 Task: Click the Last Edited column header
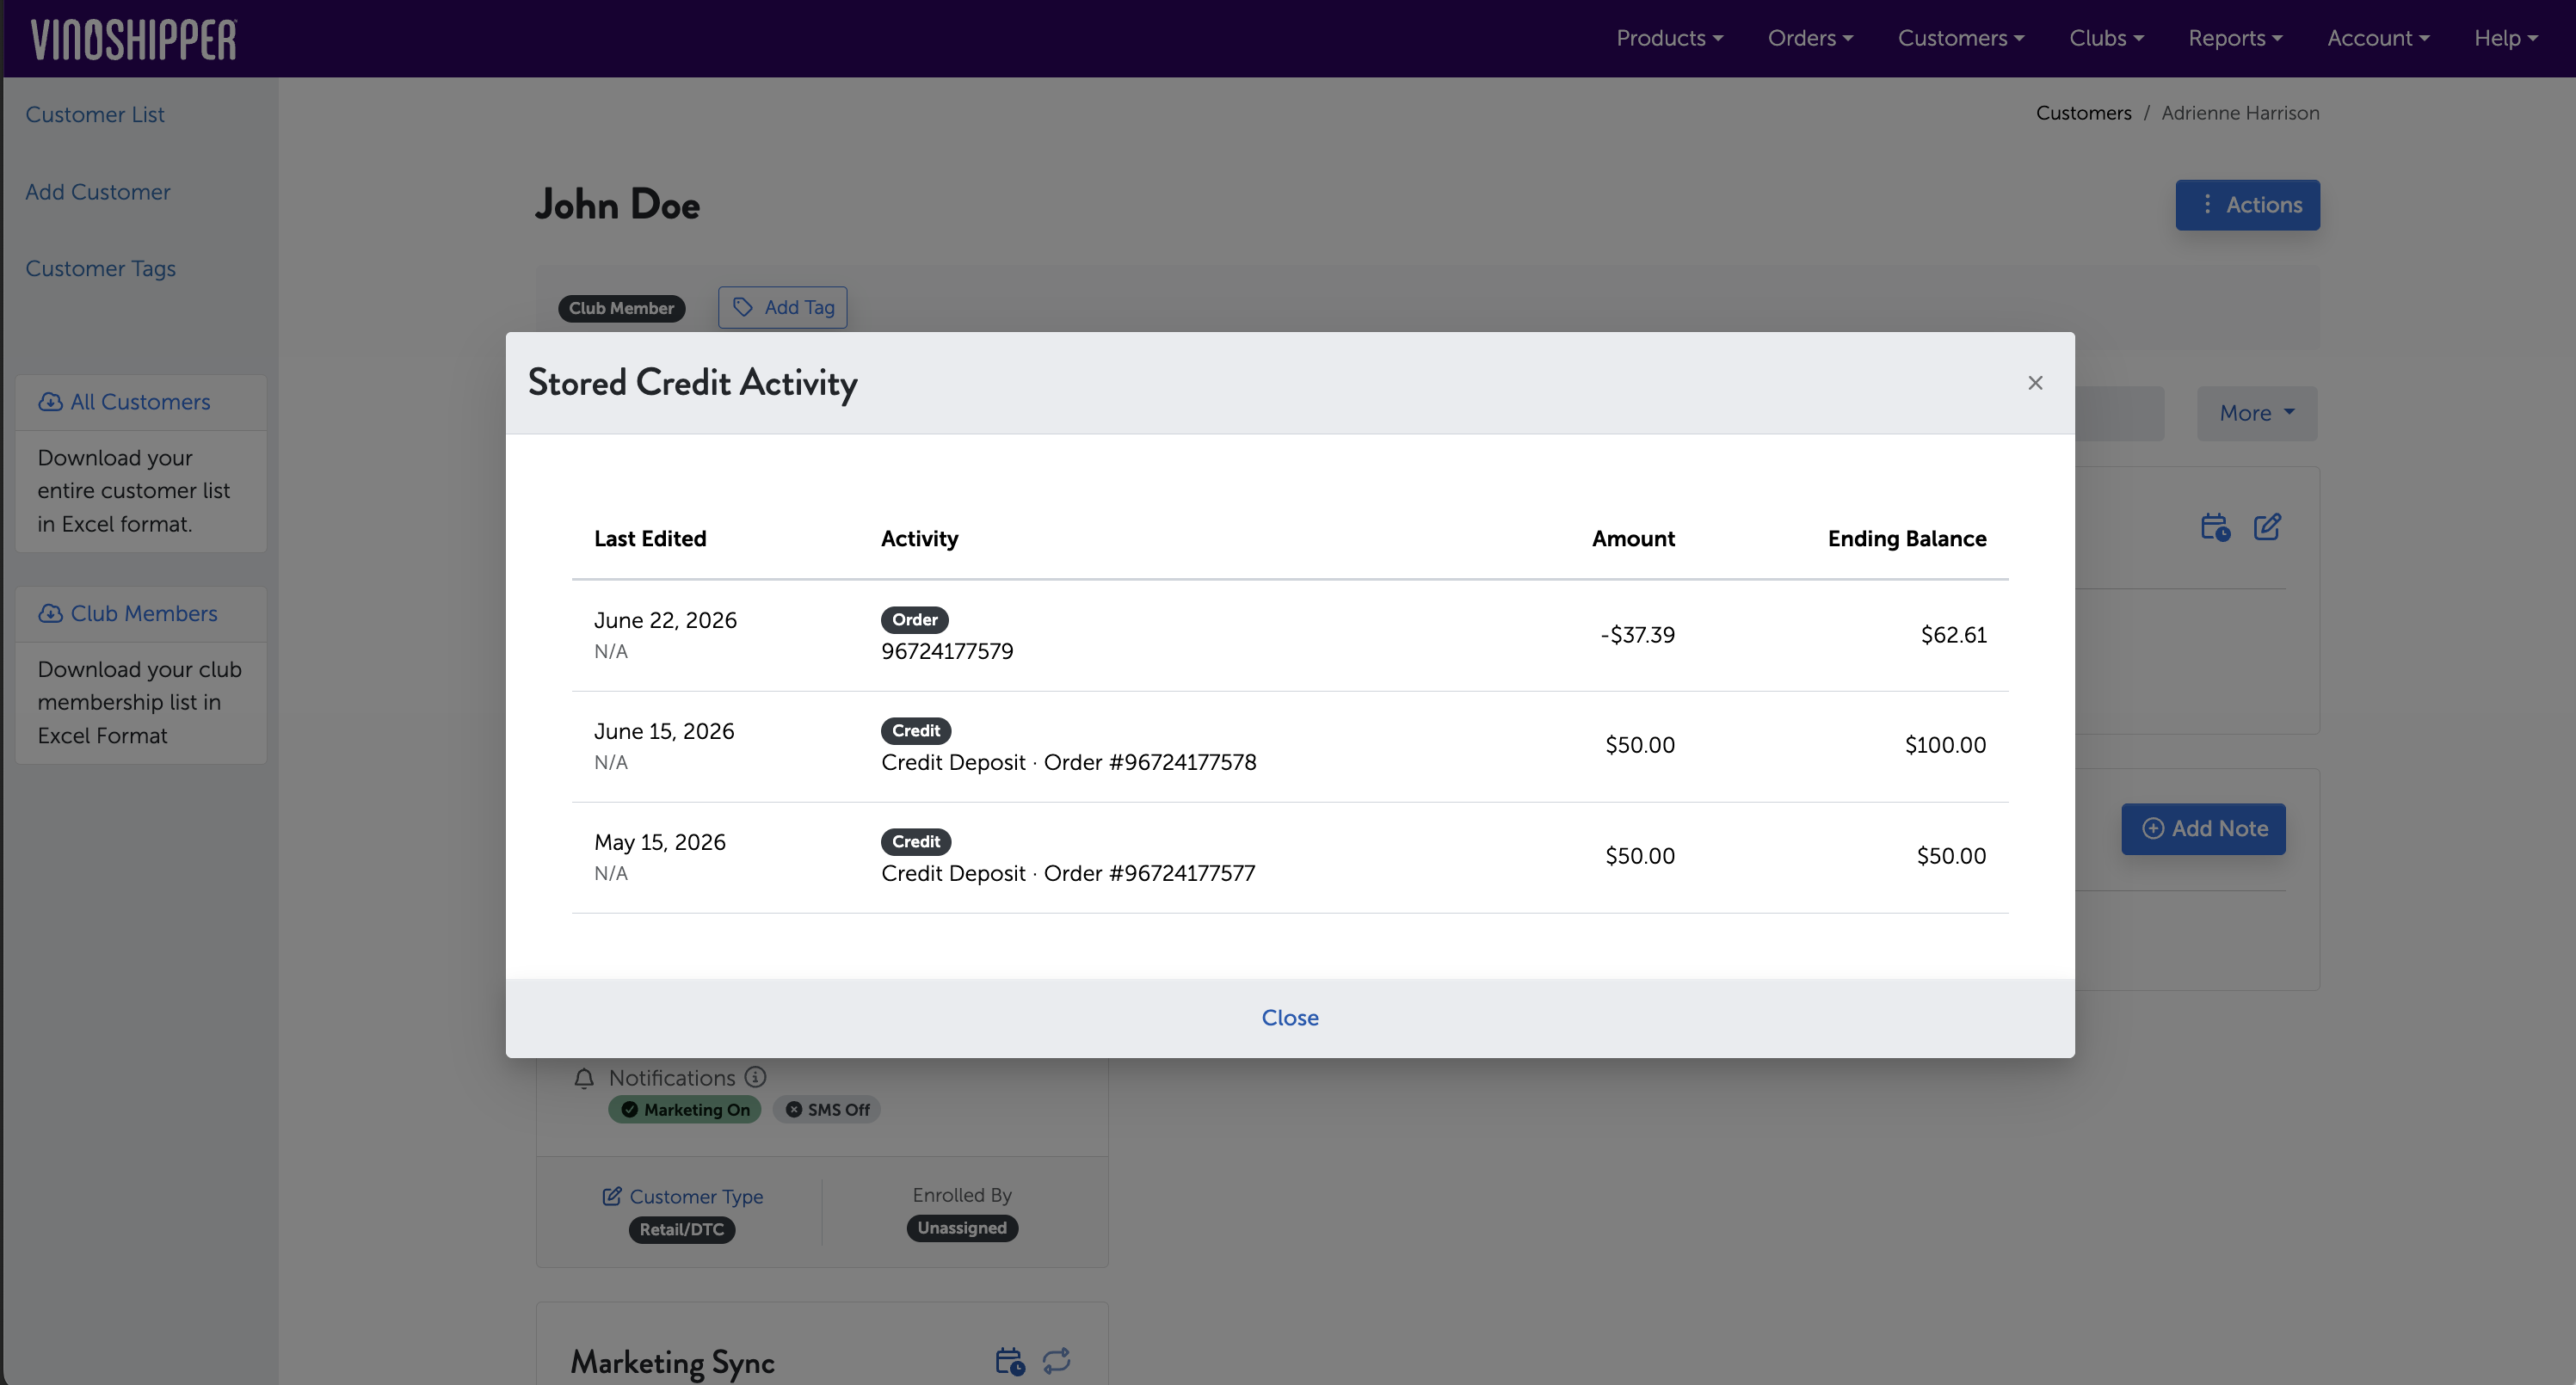650,539
